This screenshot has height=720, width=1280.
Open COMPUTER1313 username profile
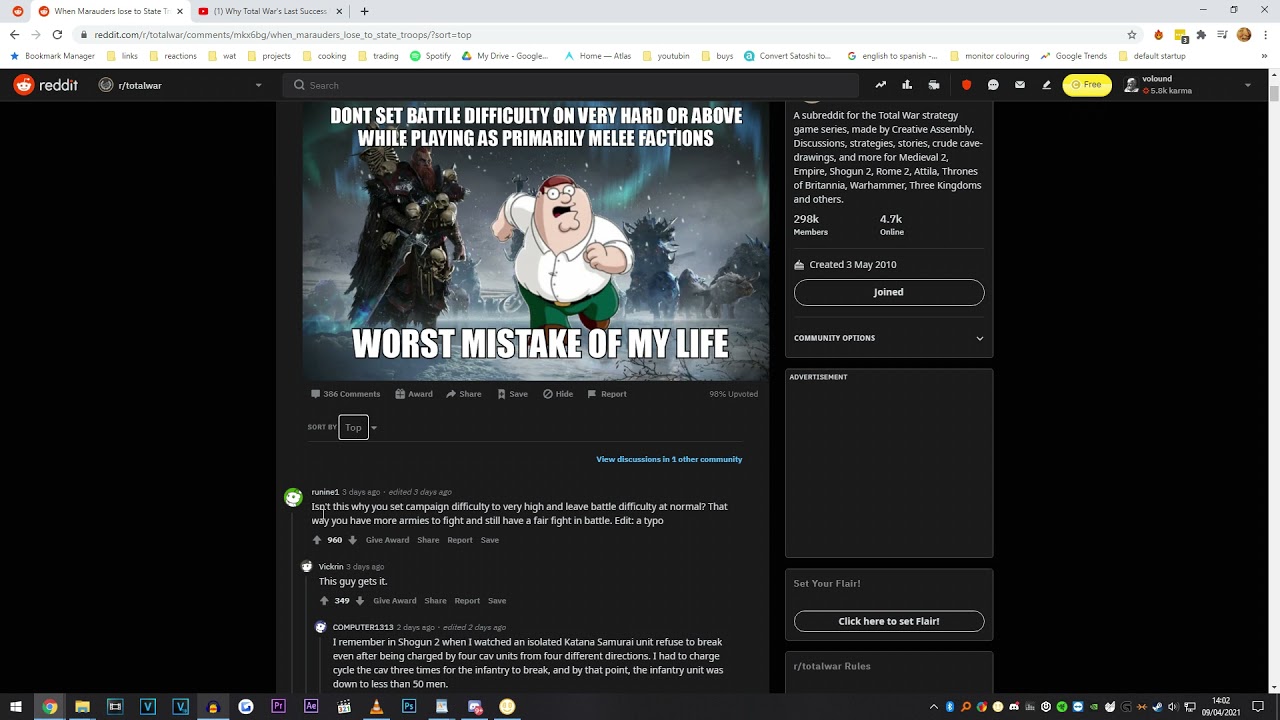[363, 627]
